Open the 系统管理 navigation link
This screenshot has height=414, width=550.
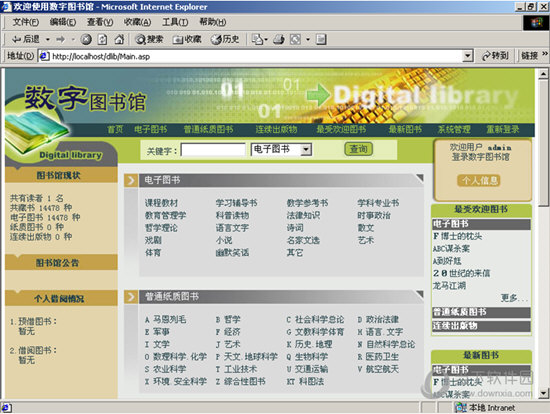[454, 129]
